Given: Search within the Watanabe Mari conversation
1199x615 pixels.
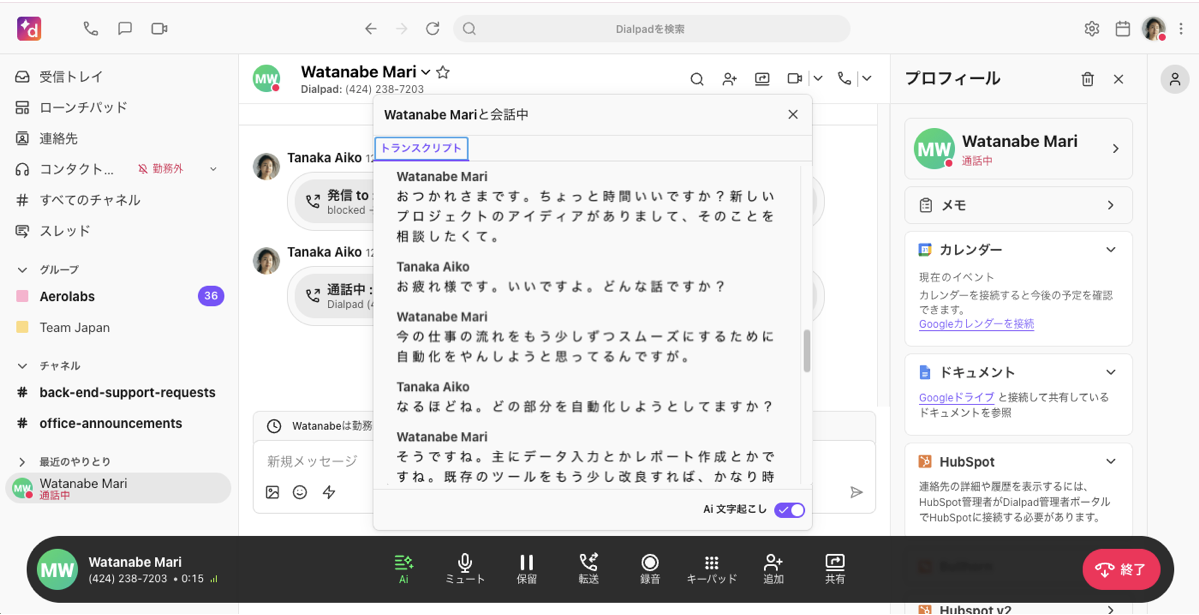Looking at the screenshot, I should (x=697, y=78).
